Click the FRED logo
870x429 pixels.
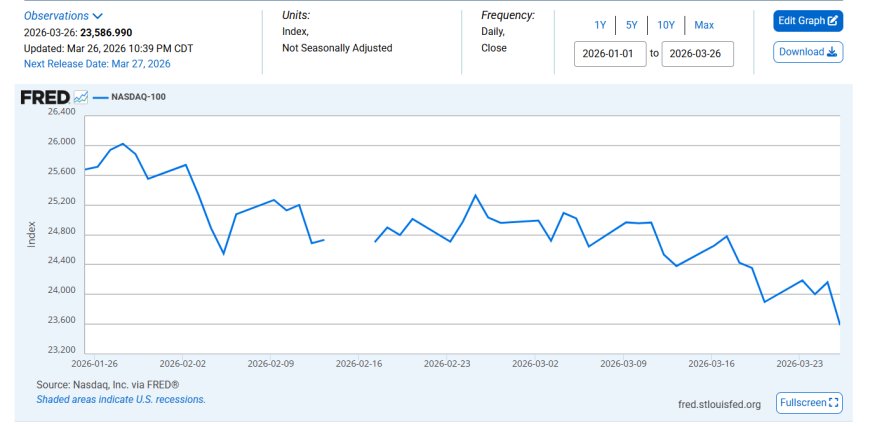coord(45,97)
